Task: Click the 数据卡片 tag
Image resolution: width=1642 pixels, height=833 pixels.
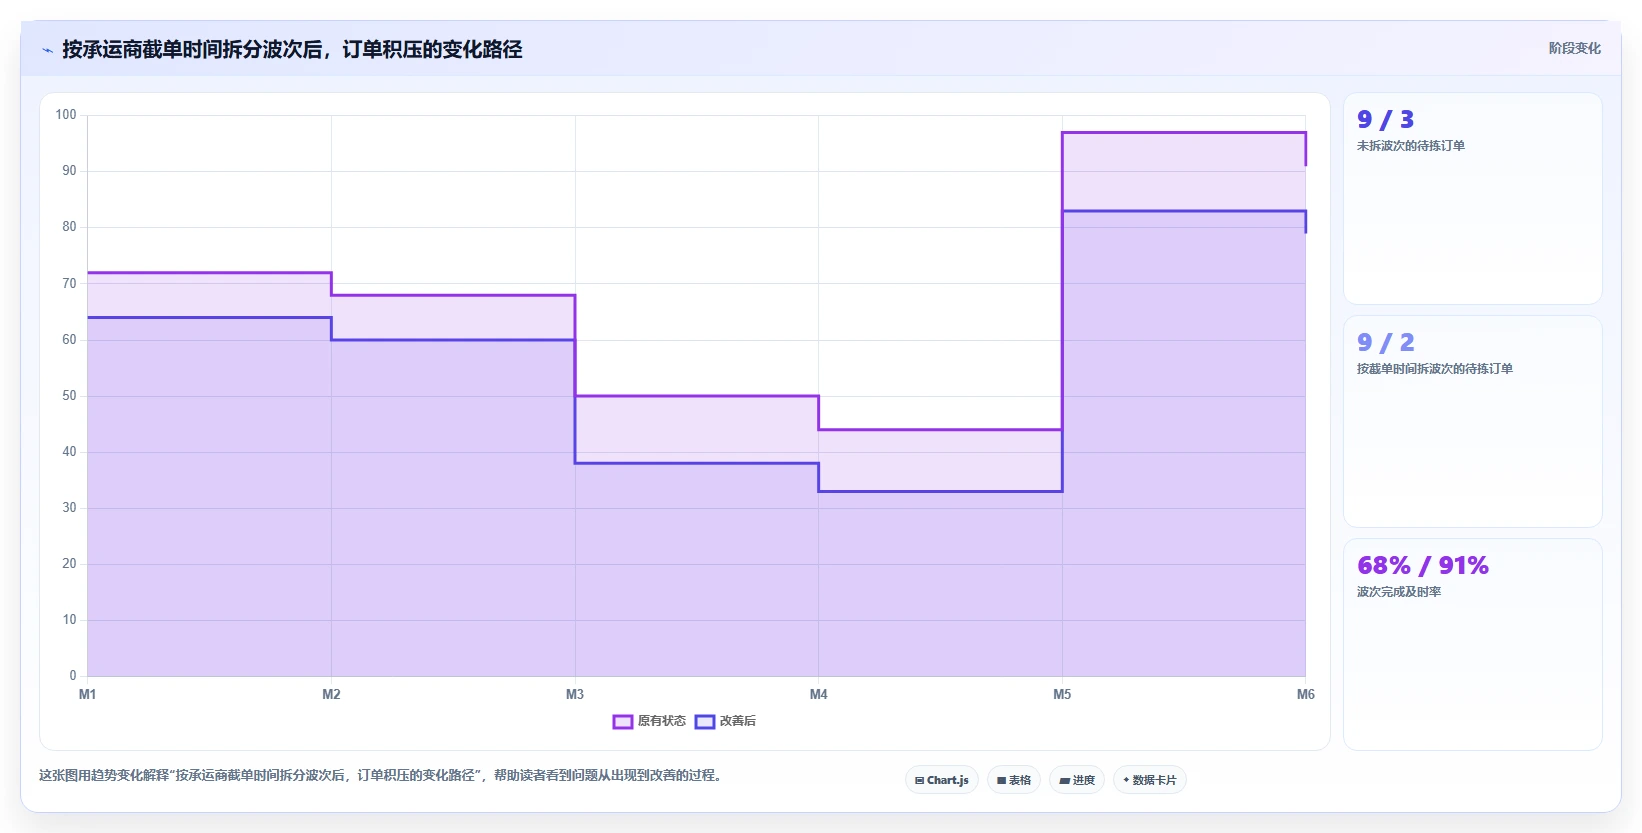Action: click(1150, 780)
